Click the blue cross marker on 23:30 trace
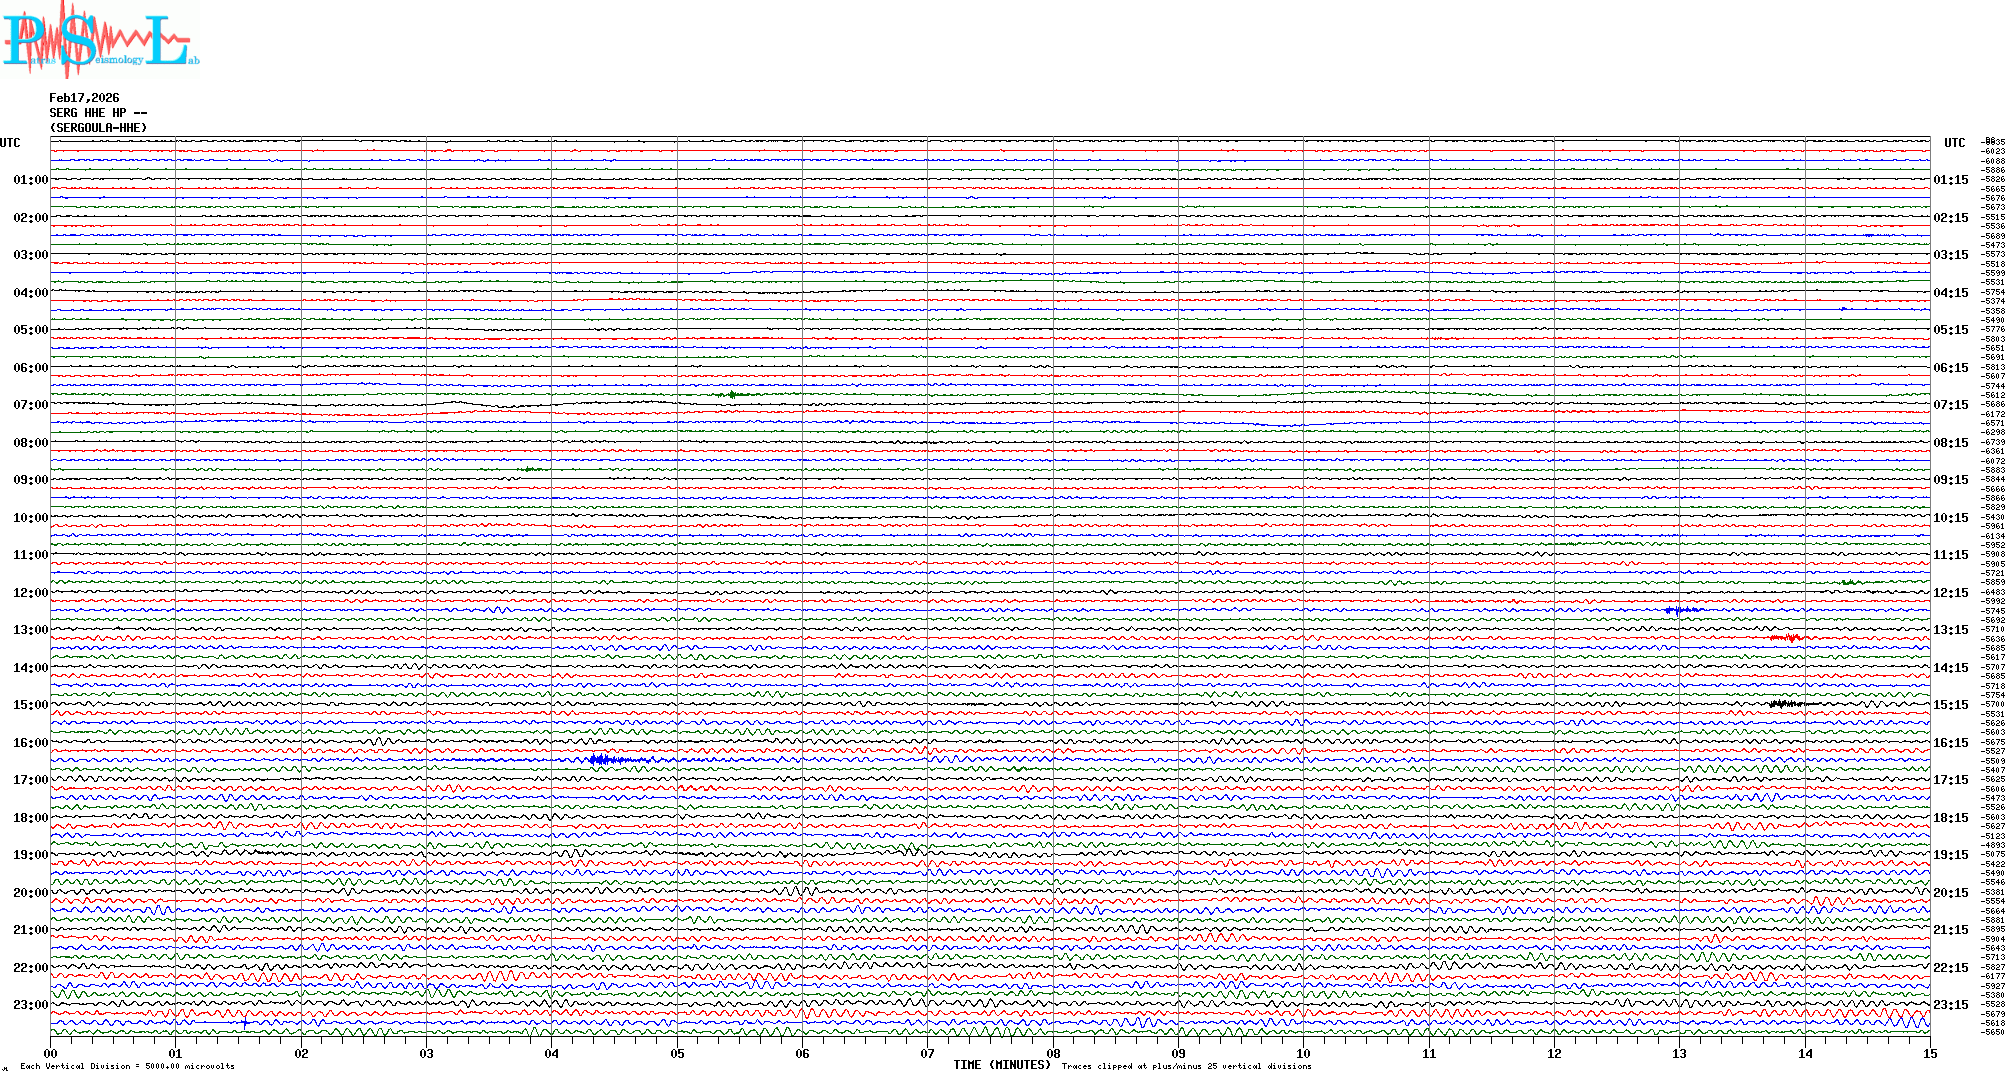The width and height of the screenshot is (2010, 1080). (x=245, y=1023)
